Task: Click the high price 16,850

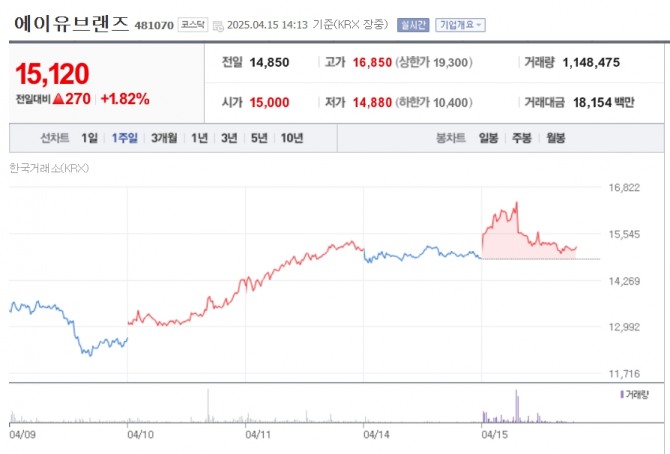Action: tap(372, 62)
